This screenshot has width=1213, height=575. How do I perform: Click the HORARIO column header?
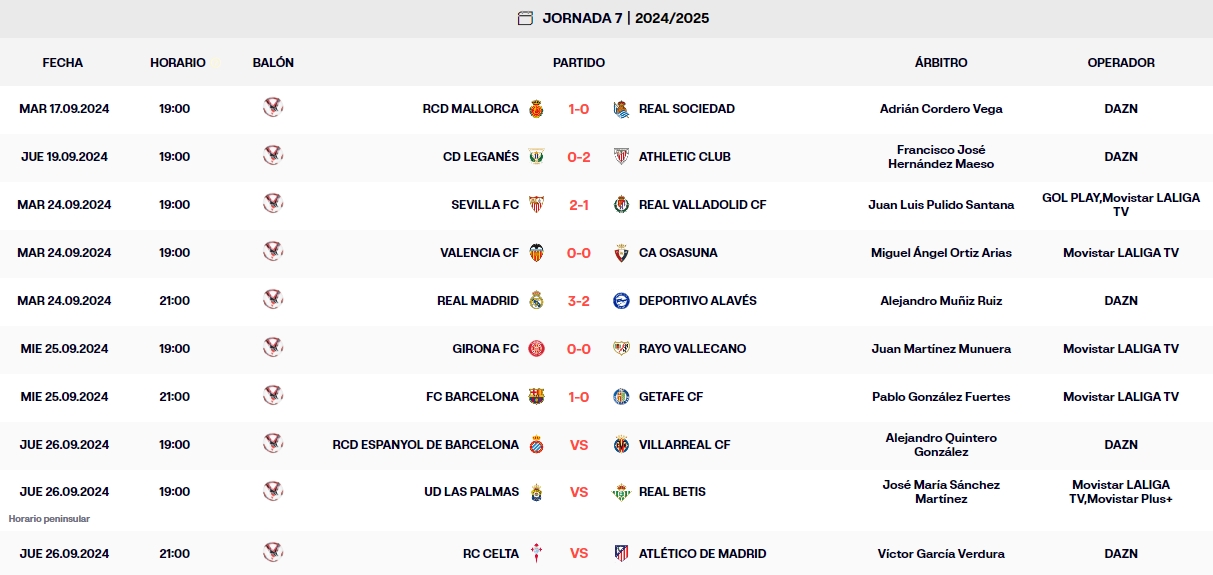point(178,63)
